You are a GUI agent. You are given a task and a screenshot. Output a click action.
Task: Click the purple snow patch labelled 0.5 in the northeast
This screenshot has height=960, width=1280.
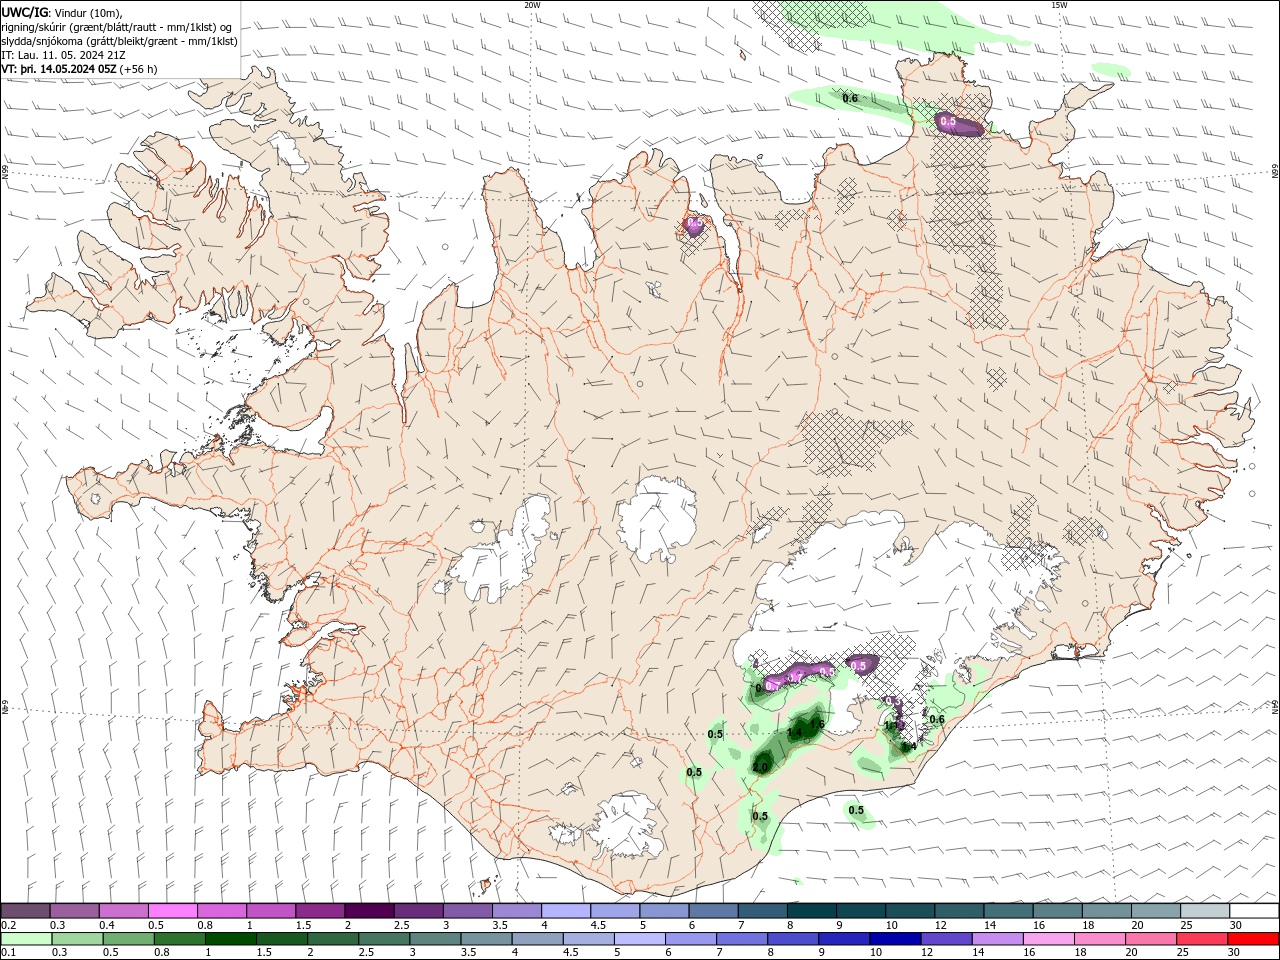(959, 123)
